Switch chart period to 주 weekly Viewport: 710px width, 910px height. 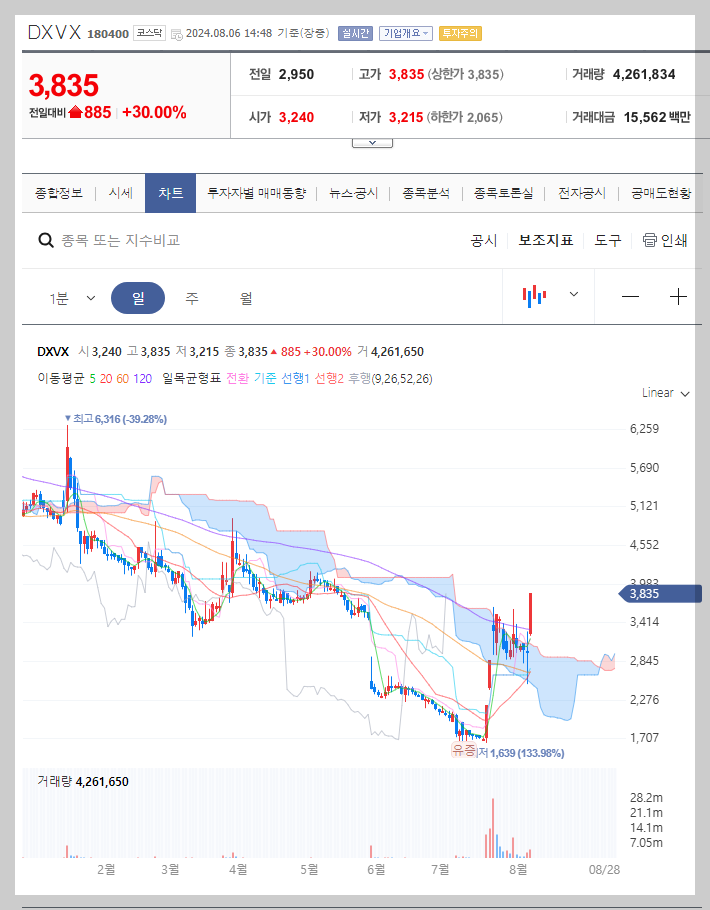pyautogui.click(x=191, y=296)
